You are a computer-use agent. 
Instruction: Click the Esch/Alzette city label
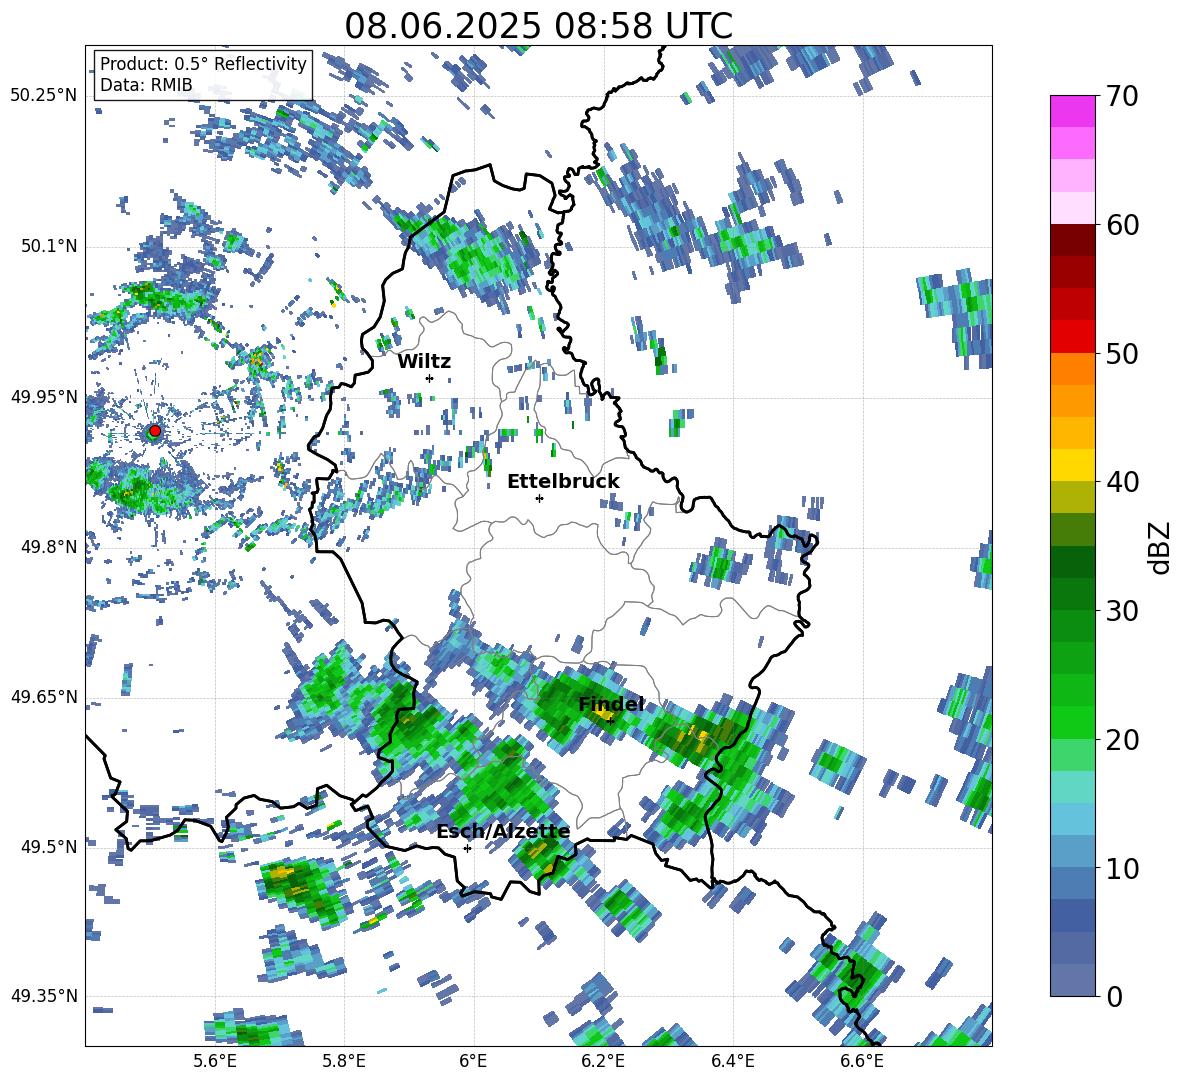tap(503, 832)
